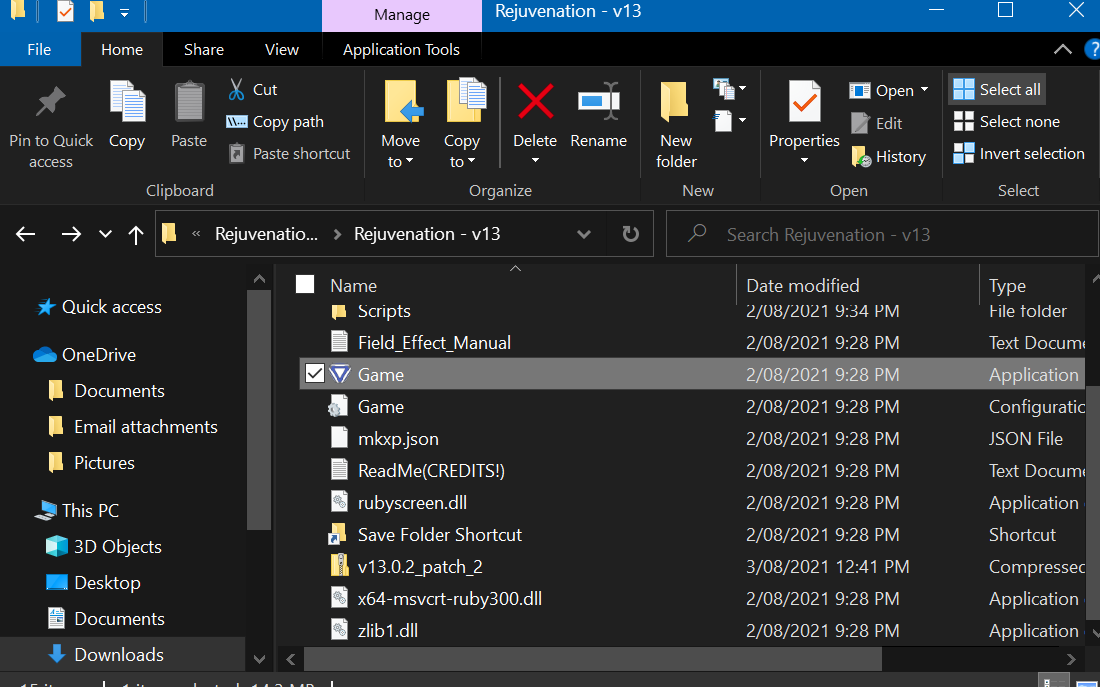Image resolution: width=1100 pixels, height=687 pixels.
Task: Click the Refresh button
Action: coord(631,234)
